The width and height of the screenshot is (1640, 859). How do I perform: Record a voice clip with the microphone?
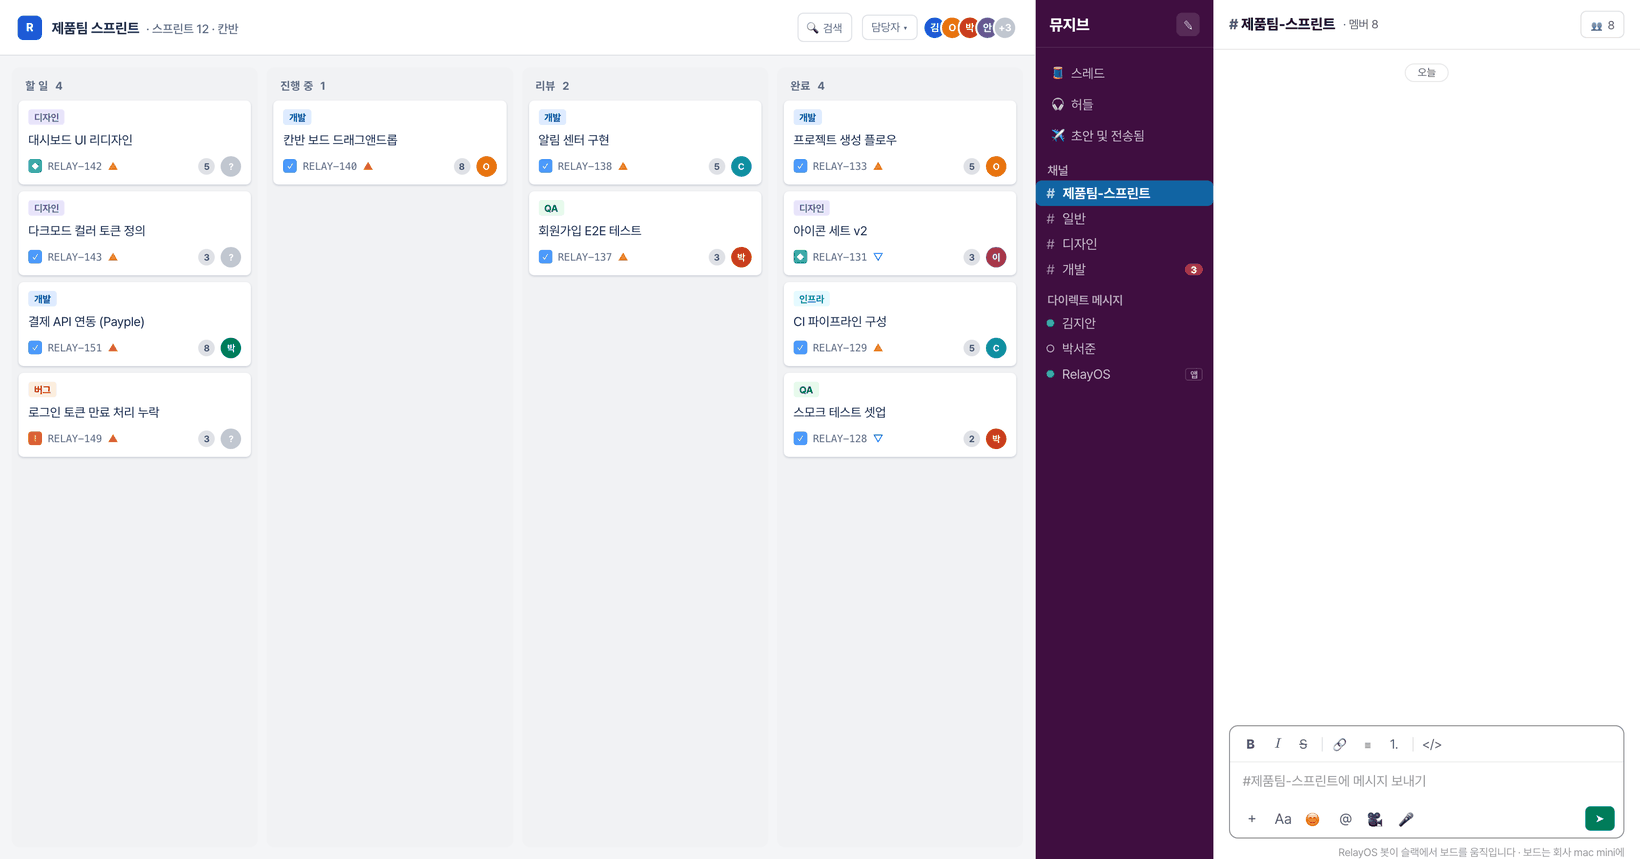1406,819
